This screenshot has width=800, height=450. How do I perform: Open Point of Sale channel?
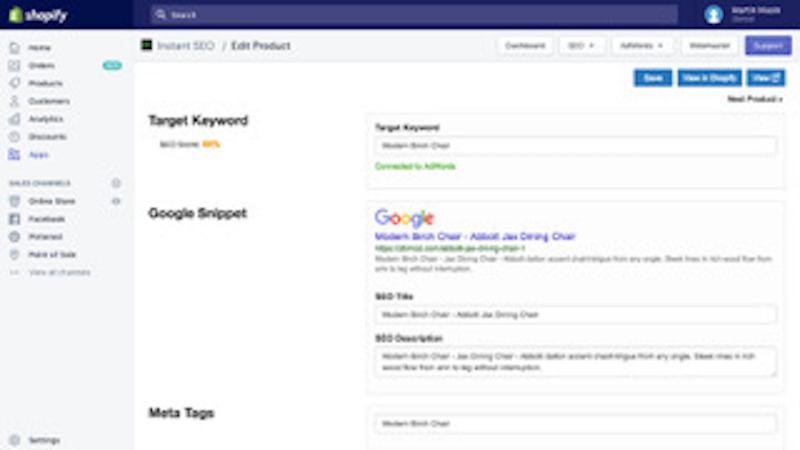tap(52, 254)
